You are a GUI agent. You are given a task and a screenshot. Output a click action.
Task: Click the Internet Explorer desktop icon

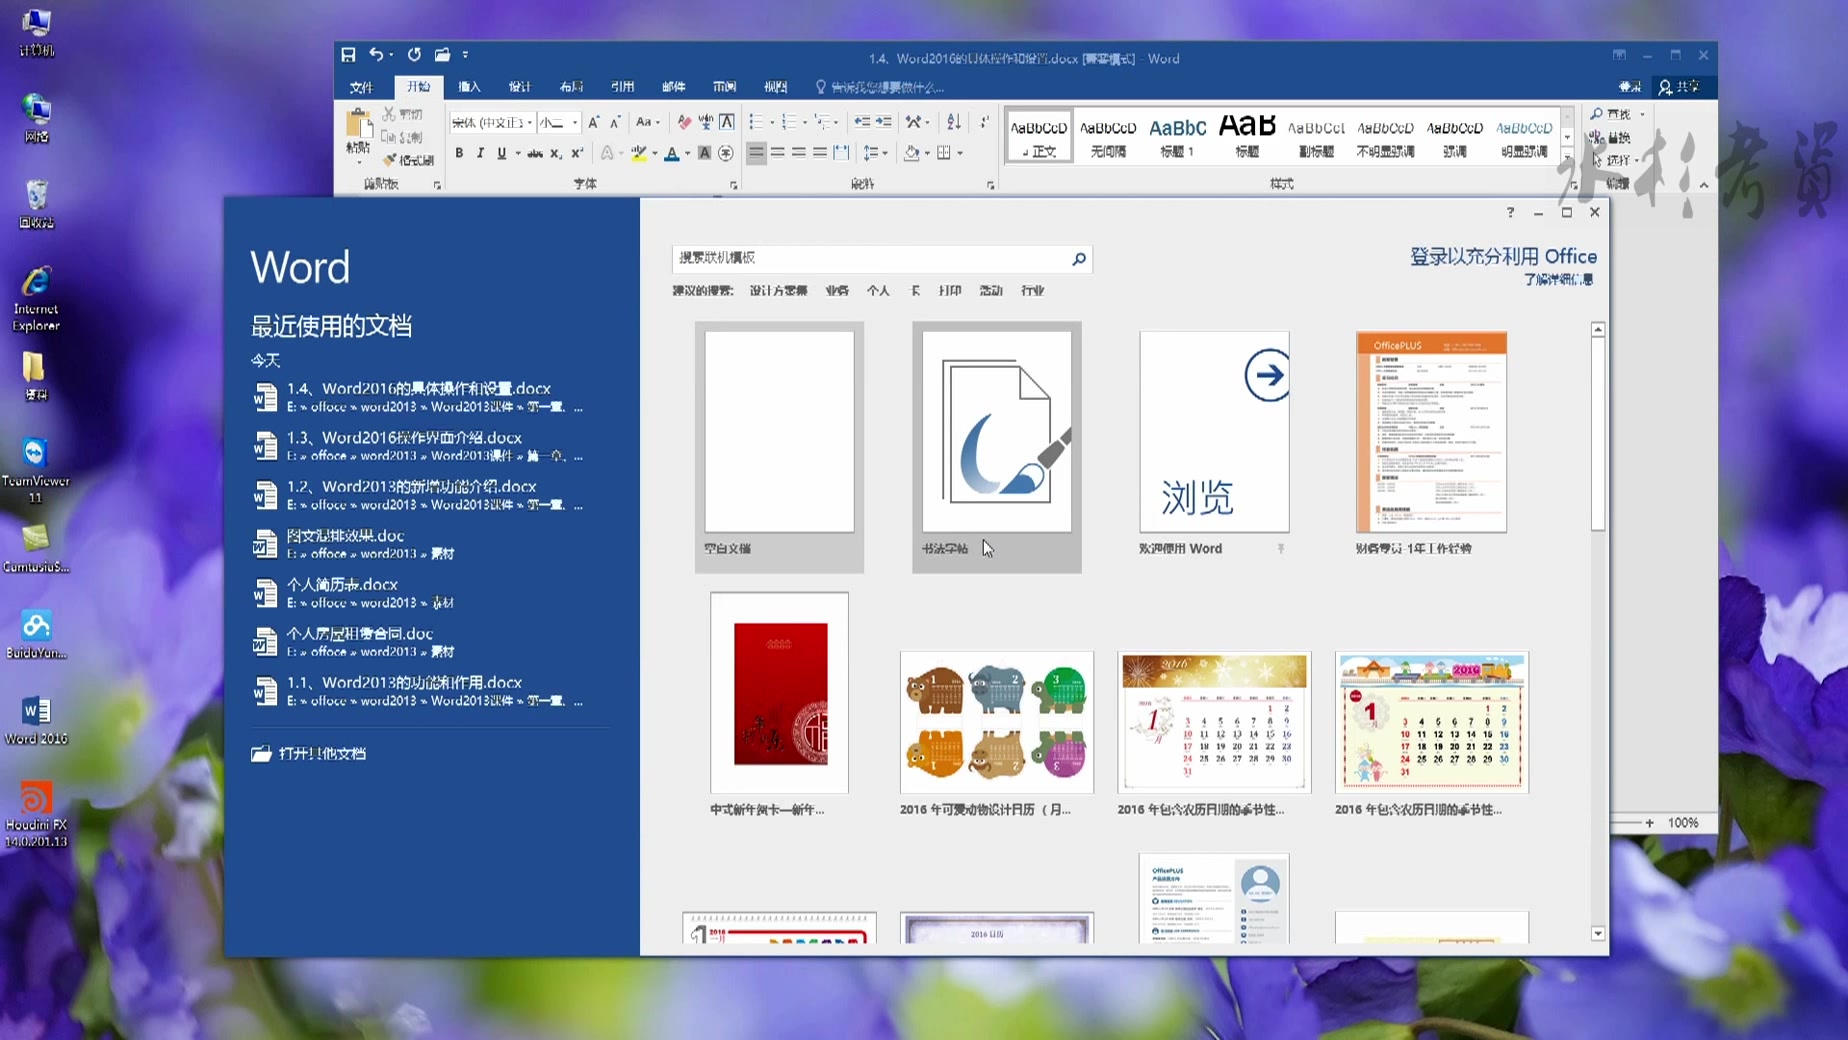36,297
